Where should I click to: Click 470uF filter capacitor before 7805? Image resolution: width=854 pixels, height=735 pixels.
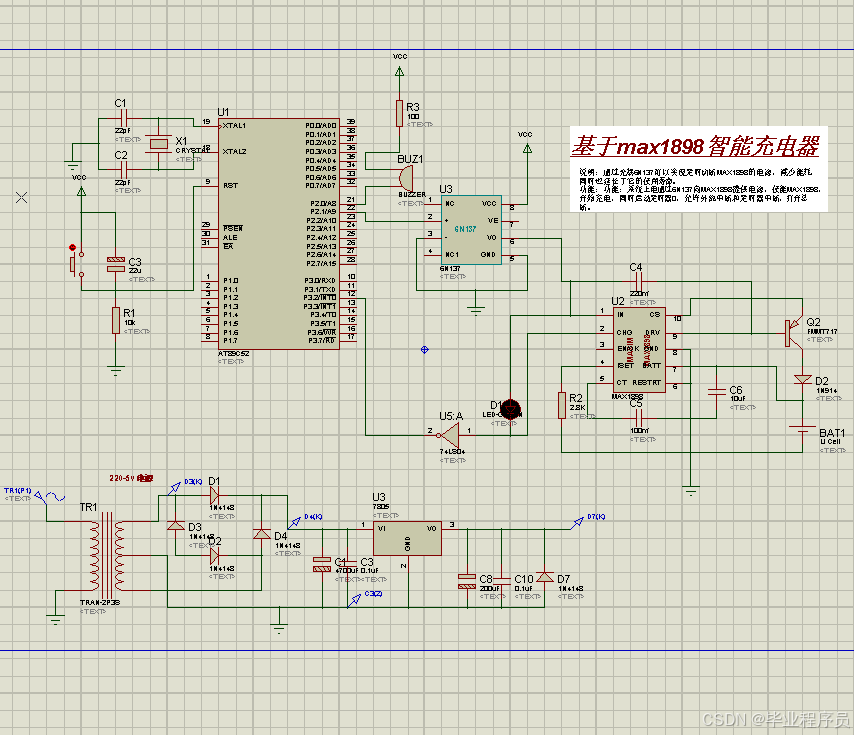322,564
